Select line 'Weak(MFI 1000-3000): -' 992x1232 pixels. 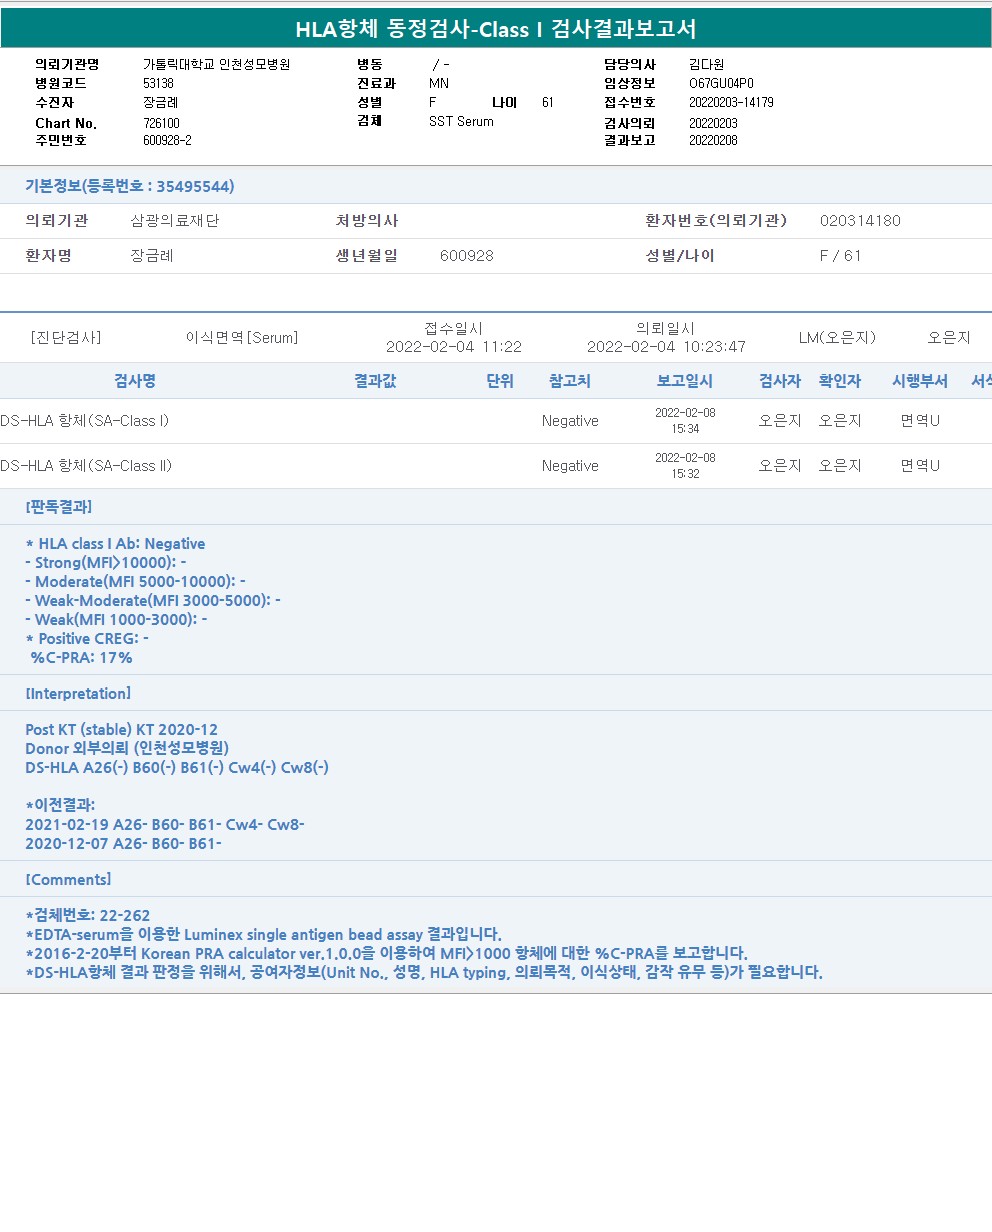point(116,620)
